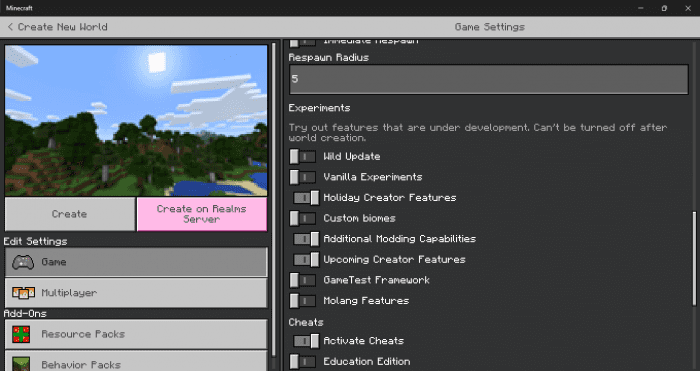700x371 pixels.
Task: Click the Resource Packs icon
Action: pyautogui.click(x=21, y=334)
